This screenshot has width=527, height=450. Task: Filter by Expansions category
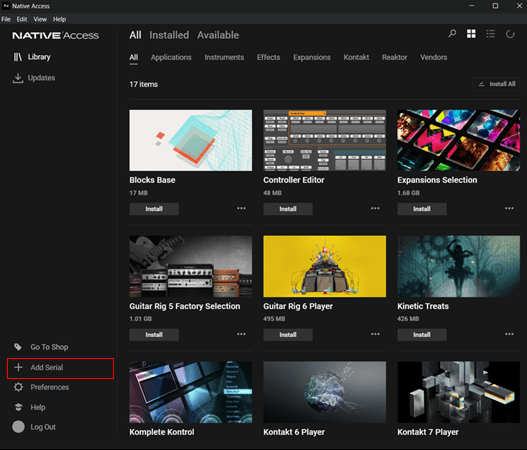pos(312,57)
